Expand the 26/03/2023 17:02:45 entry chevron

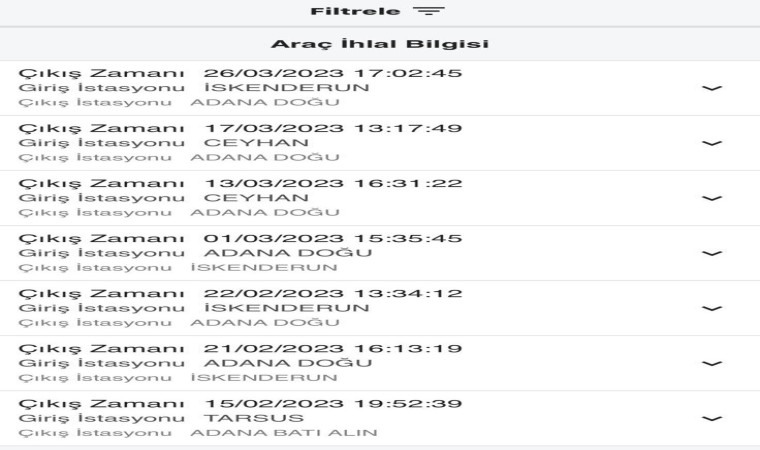click(711, 88)
